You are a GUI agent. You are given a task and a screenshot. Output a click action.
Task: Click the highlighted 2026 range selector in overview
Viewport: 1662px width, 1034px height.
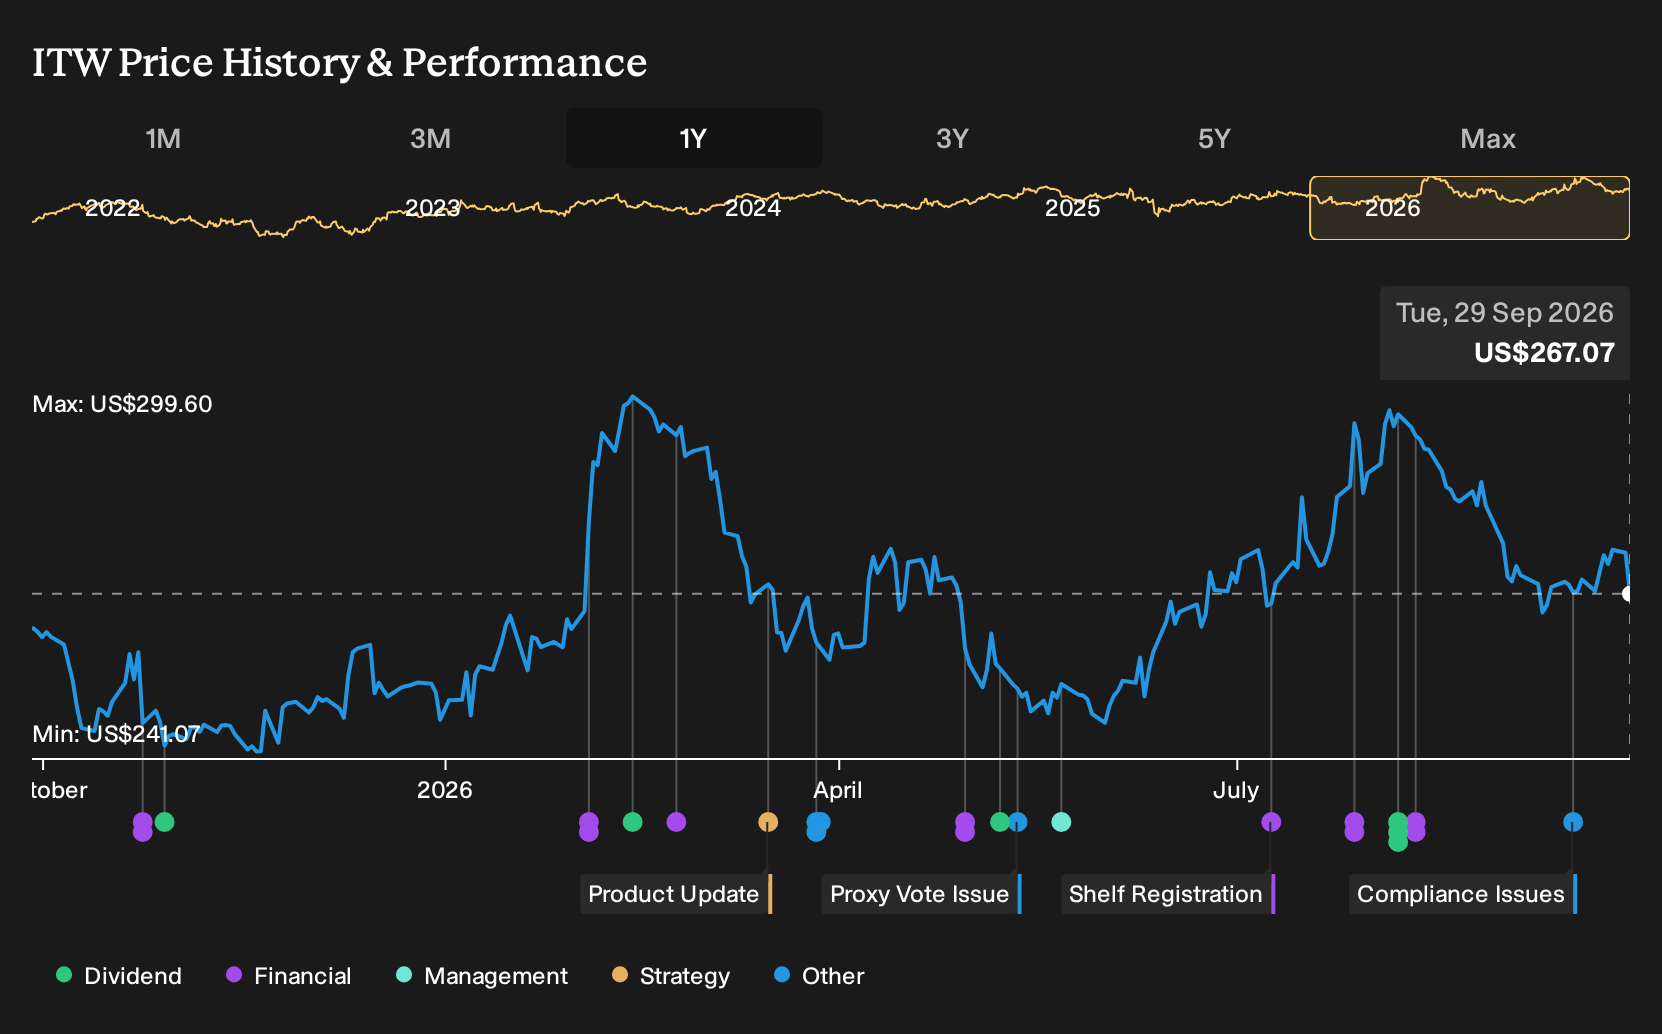[x=1469, y=208]
